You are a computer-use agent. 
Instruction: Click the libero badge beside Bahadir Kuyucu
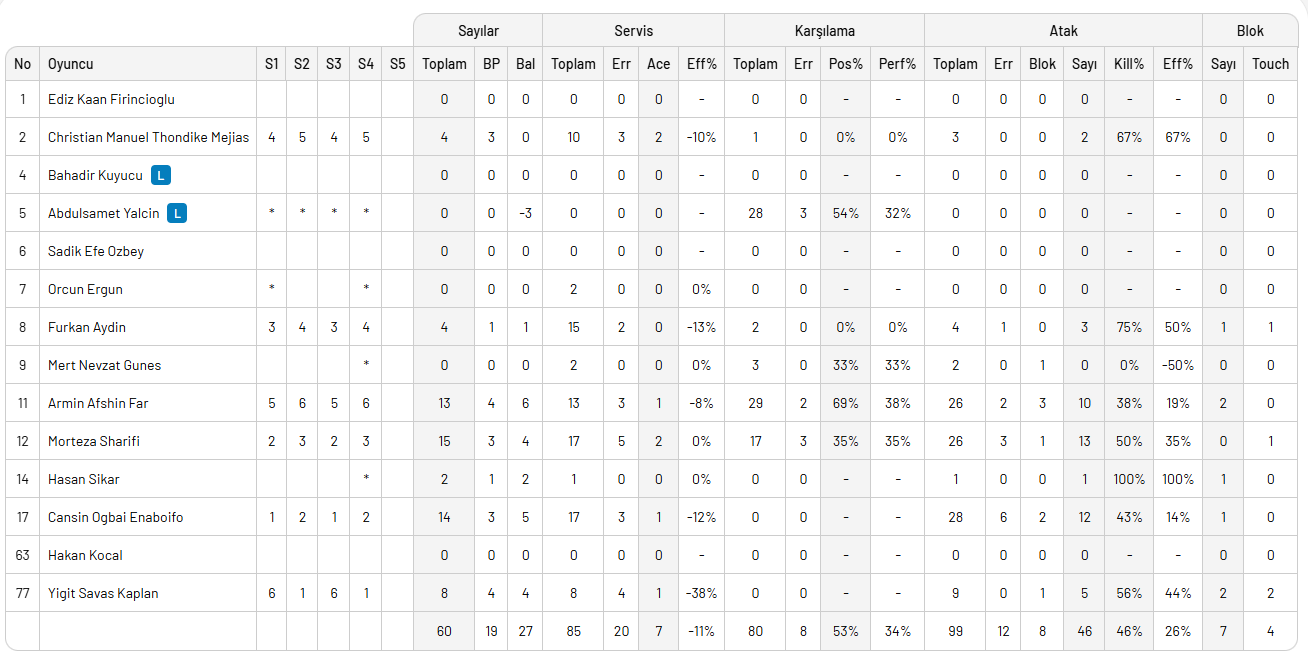pos(161,176)
